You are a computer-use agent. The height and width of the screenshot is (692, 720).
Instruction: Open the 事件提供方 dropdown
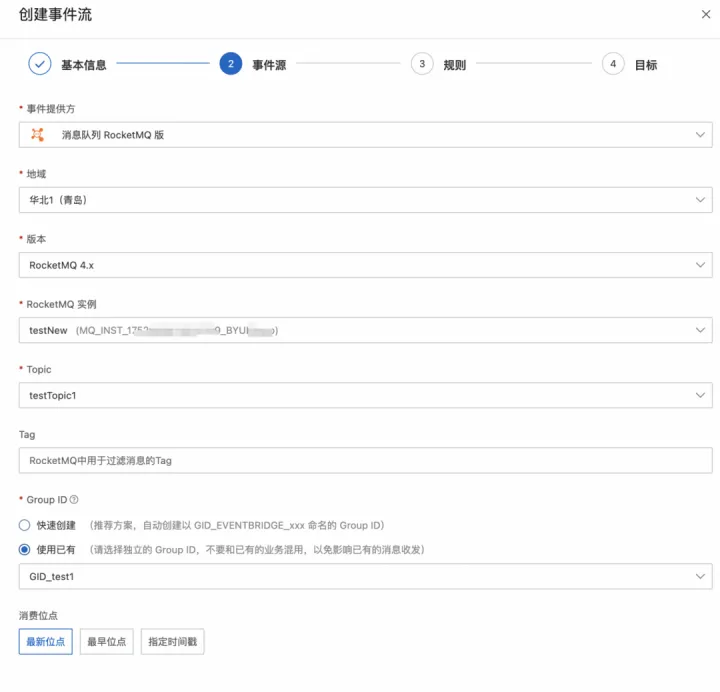pos(366,135)
